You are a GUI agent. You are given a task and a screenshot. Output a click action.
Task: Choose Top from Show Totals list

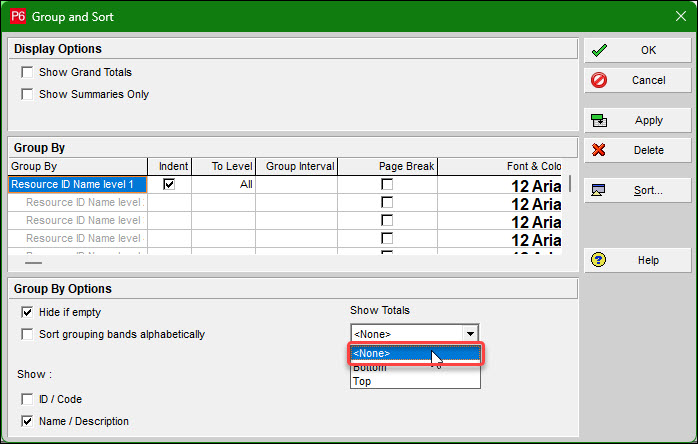[362, 381]
